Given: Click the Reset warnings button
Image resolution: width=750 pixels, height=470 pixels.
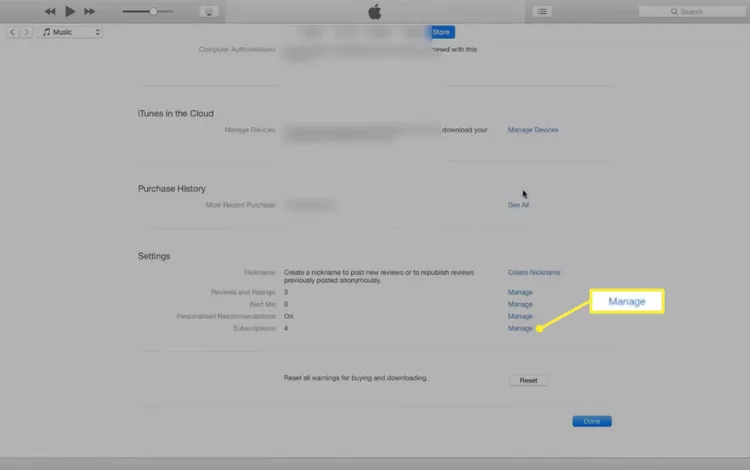Looking at the screenshot, I should (x=529, y=380).
